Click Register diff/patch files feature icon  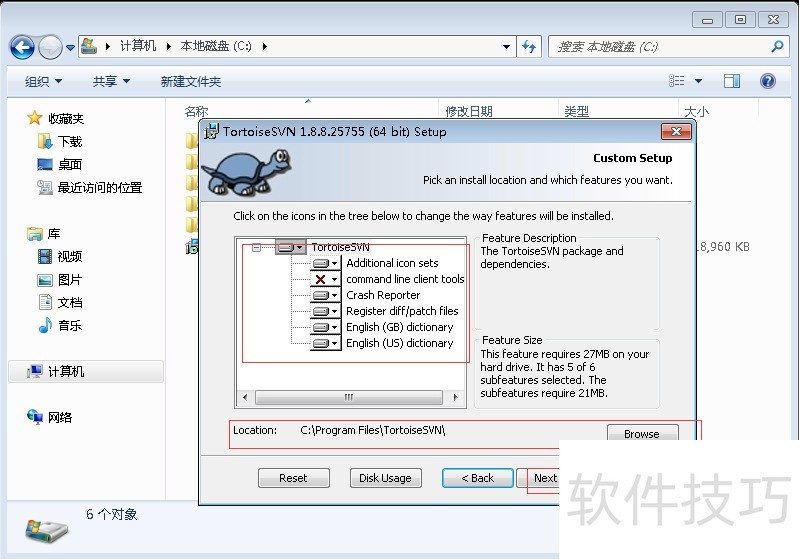[326, 311]
